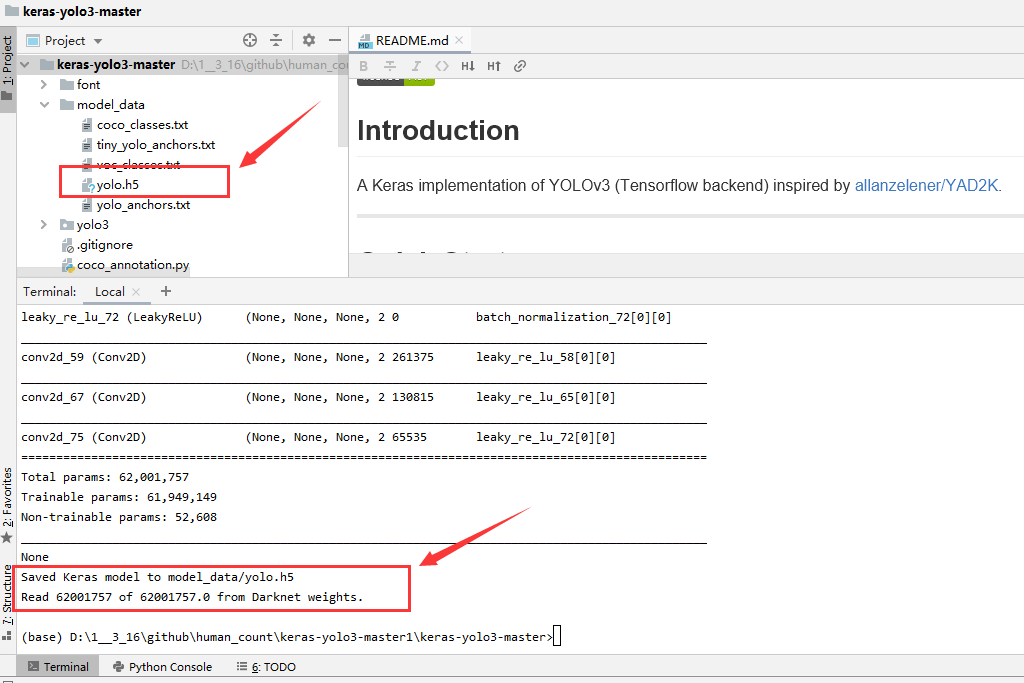Switch to the Python Console tab
Screen dimensions: 1024x683
coord(163,667)
